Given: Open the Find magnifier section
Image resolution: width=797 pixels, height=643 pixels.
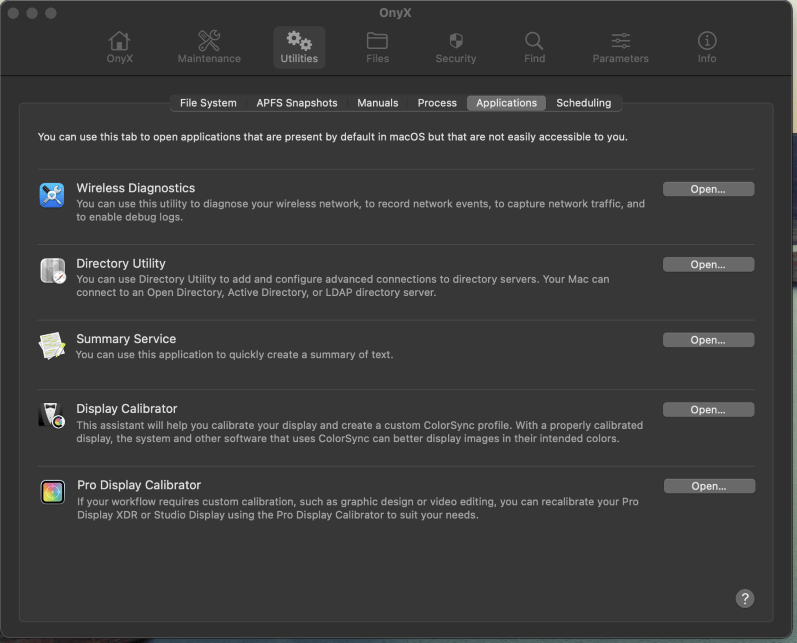Looking at the screenshot, I should (534, 47).
